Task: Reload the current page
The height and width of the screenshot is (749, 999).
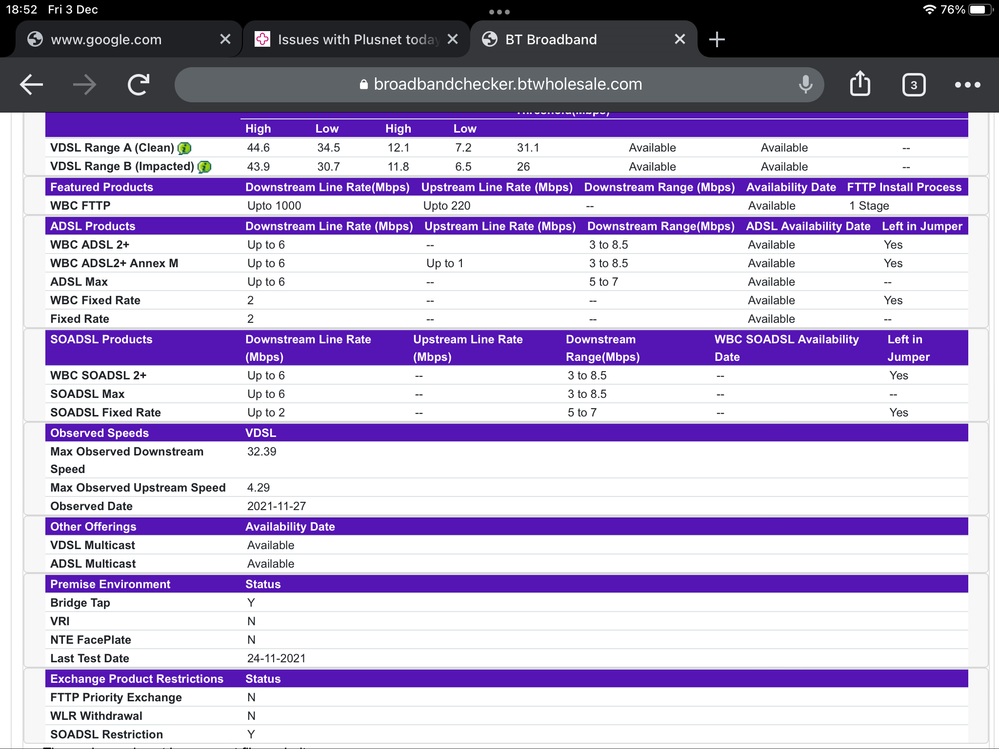Action: pos(138,85)
